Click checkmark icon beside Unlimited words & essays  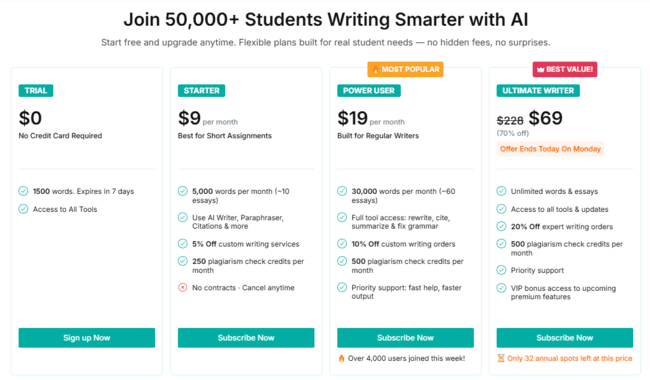click(x=501, y=191)
